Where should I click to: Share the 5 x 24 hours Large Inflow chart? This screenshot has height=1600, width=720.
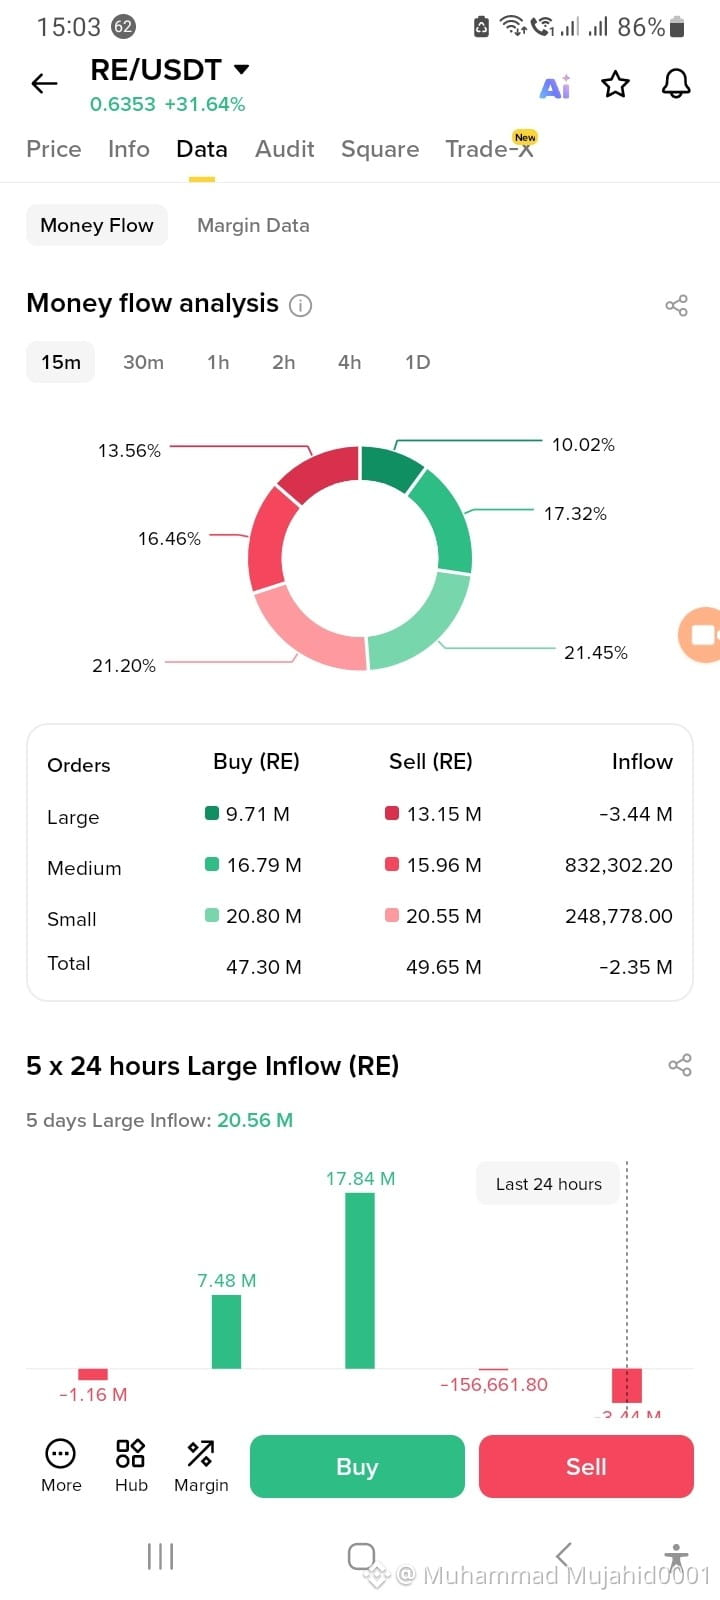680,1065
